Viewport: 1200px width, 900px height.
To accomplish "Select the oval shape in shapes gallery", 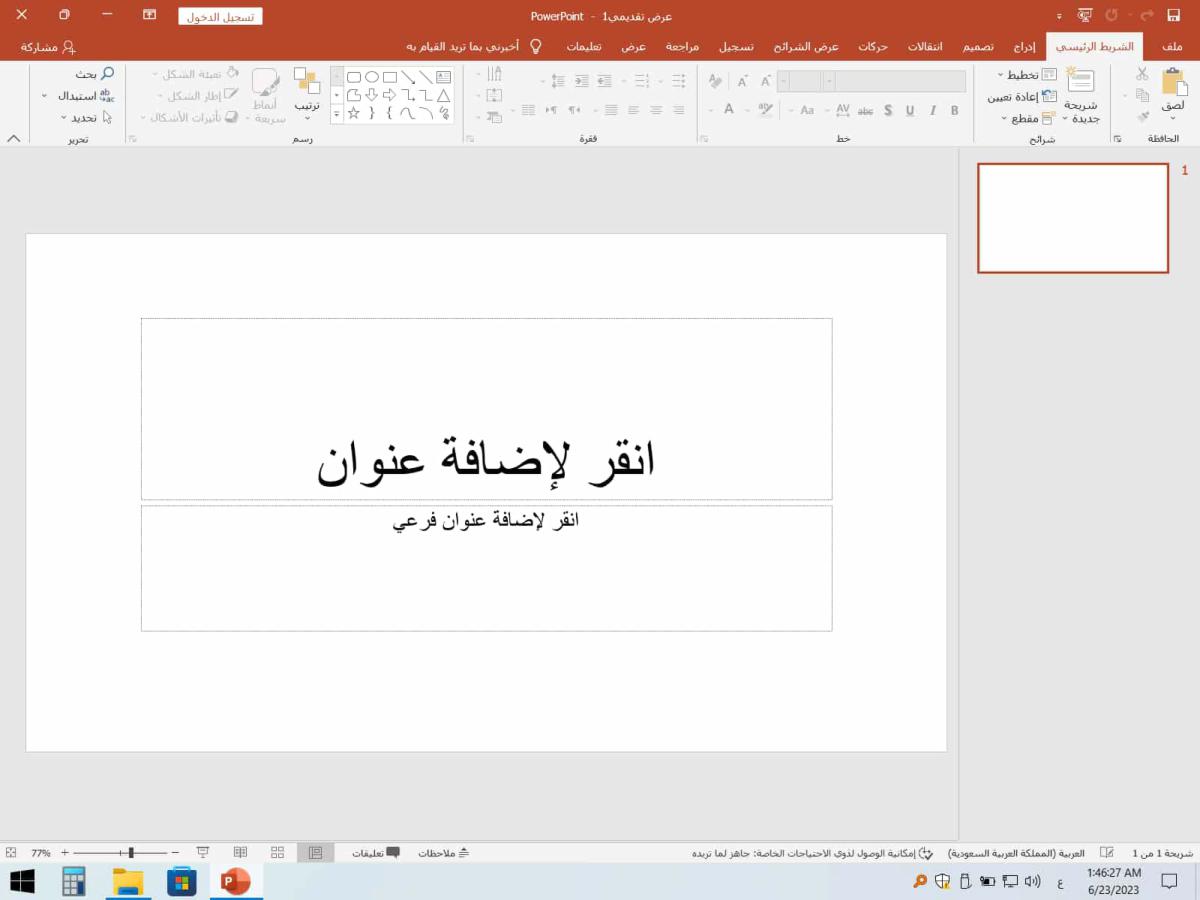I will coord(372,77).
